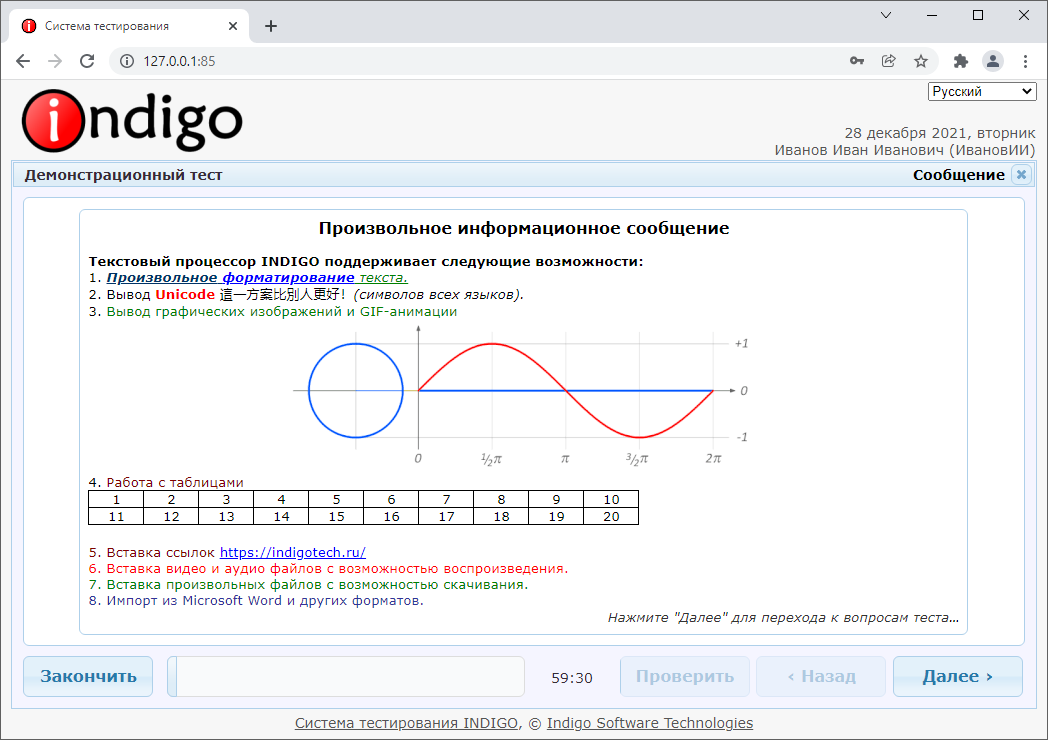Open the Extensions puzzle icon

coord(960,61)
